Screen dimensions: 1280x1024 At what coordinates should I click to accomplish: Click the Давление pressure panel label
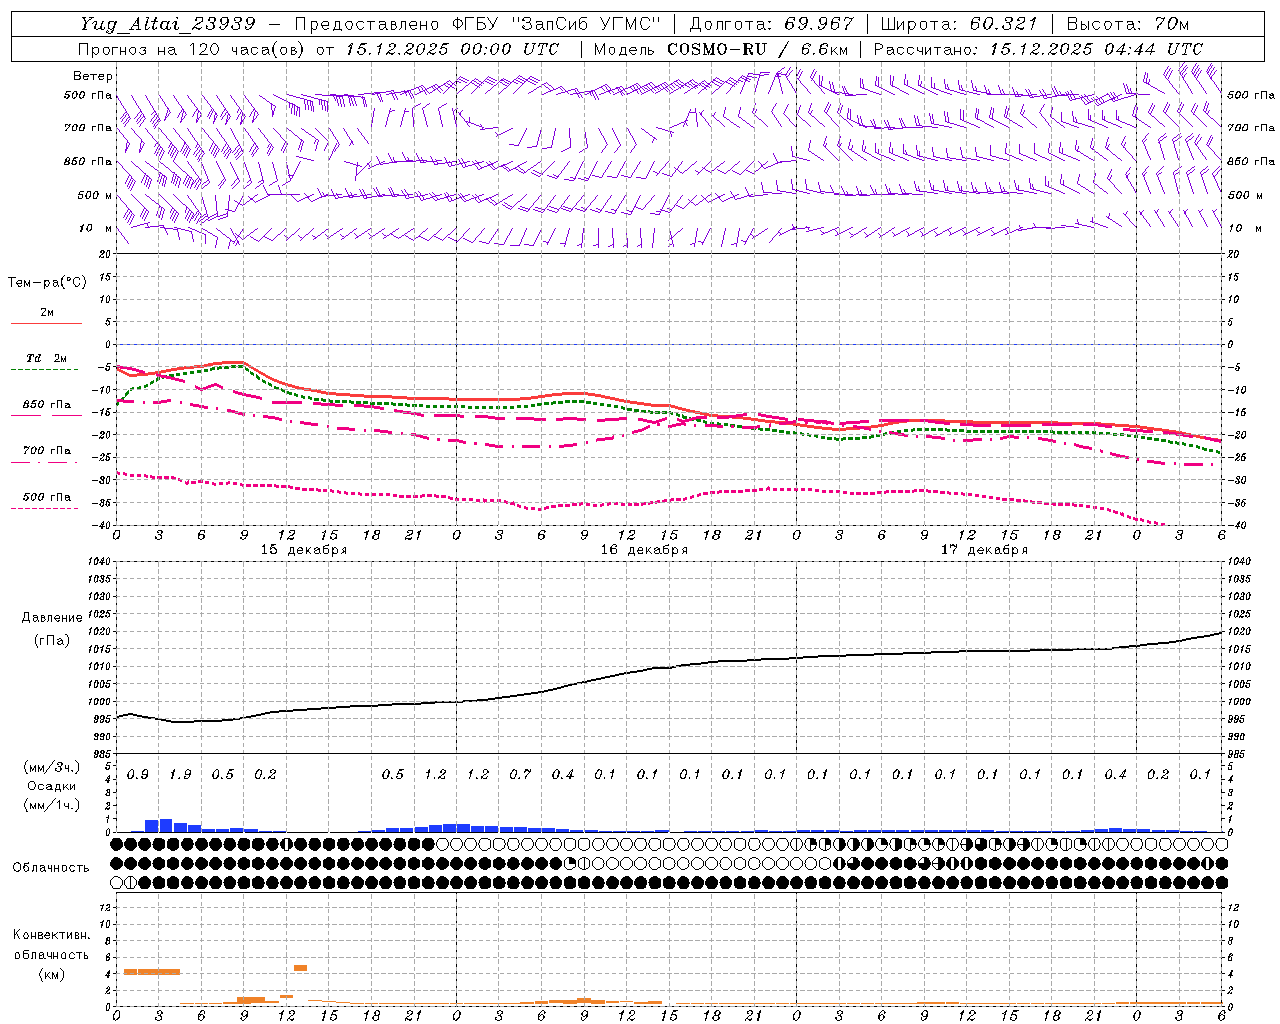click(52, 618)
